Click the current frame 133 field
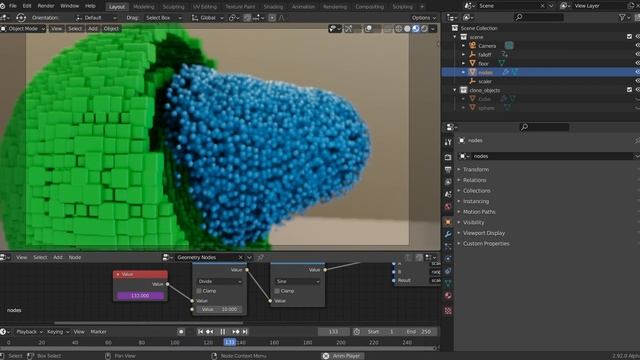Image resolution: width=640 pixels, height=360 pixels. pos(333,332)
